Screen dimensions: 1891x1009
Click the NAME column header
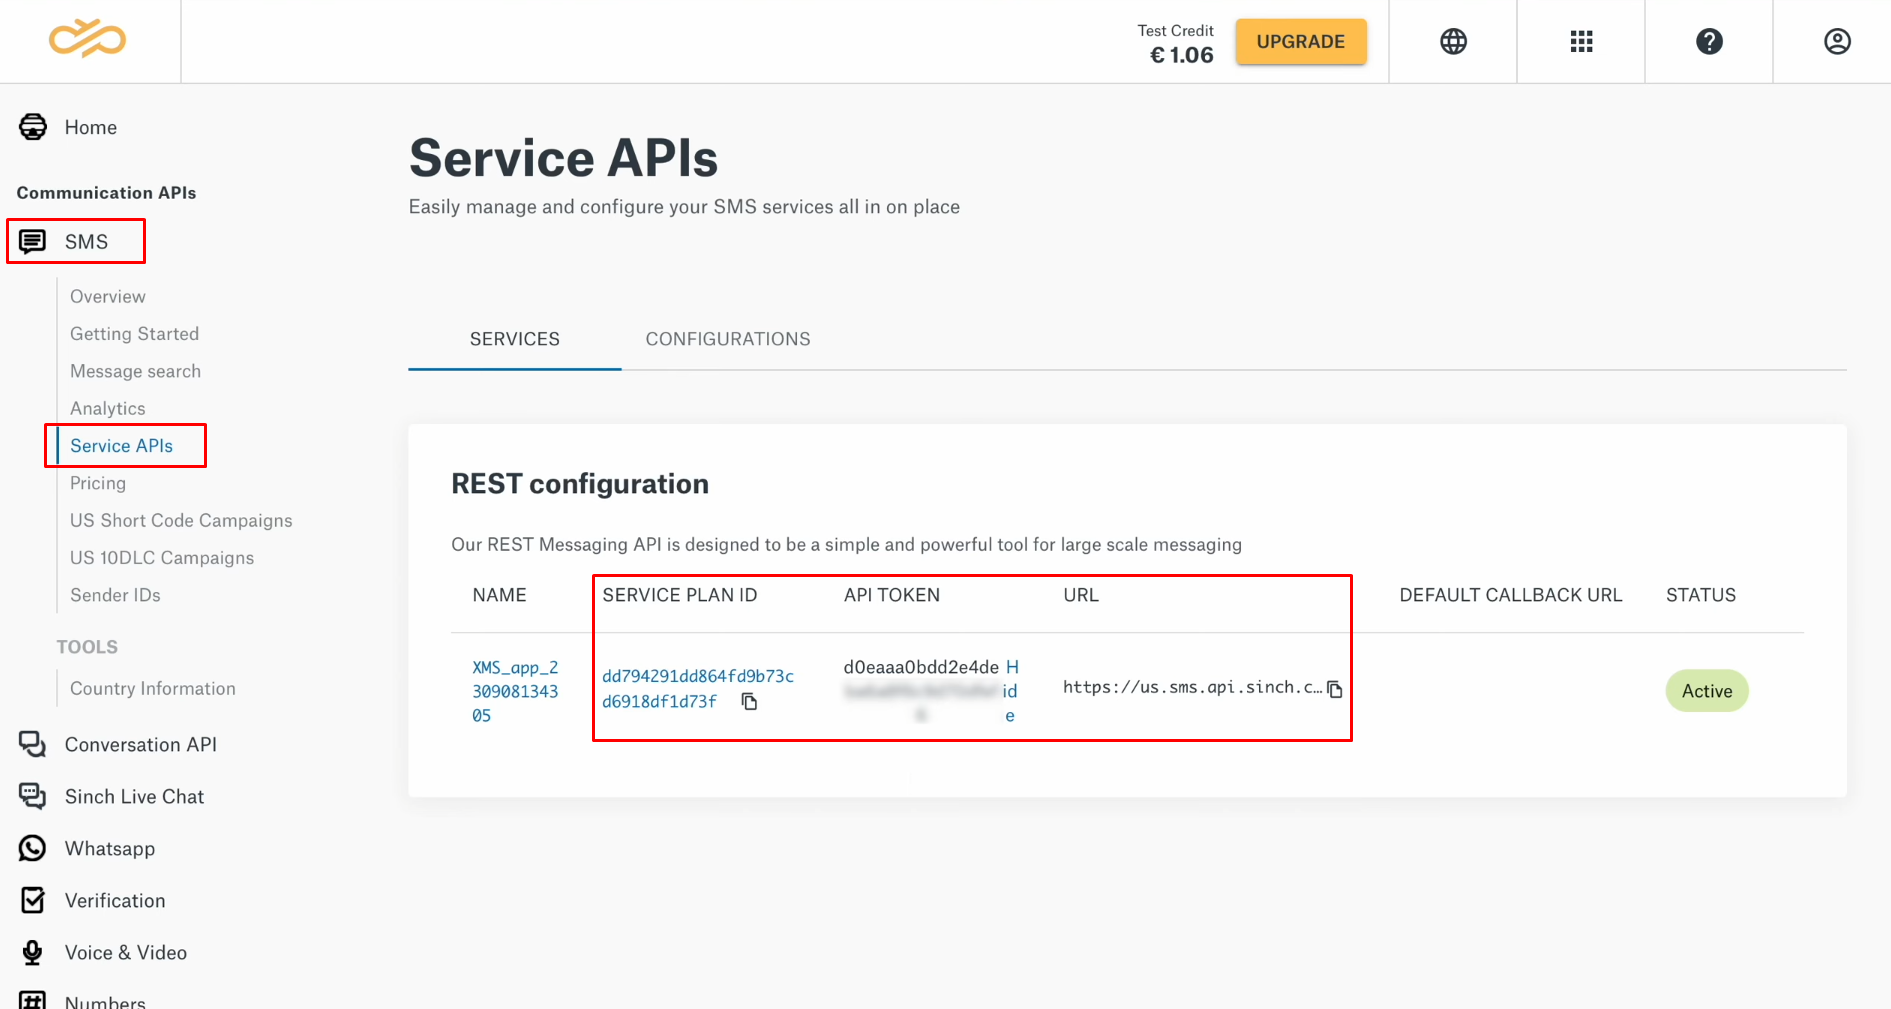click(x=499, y=595)
